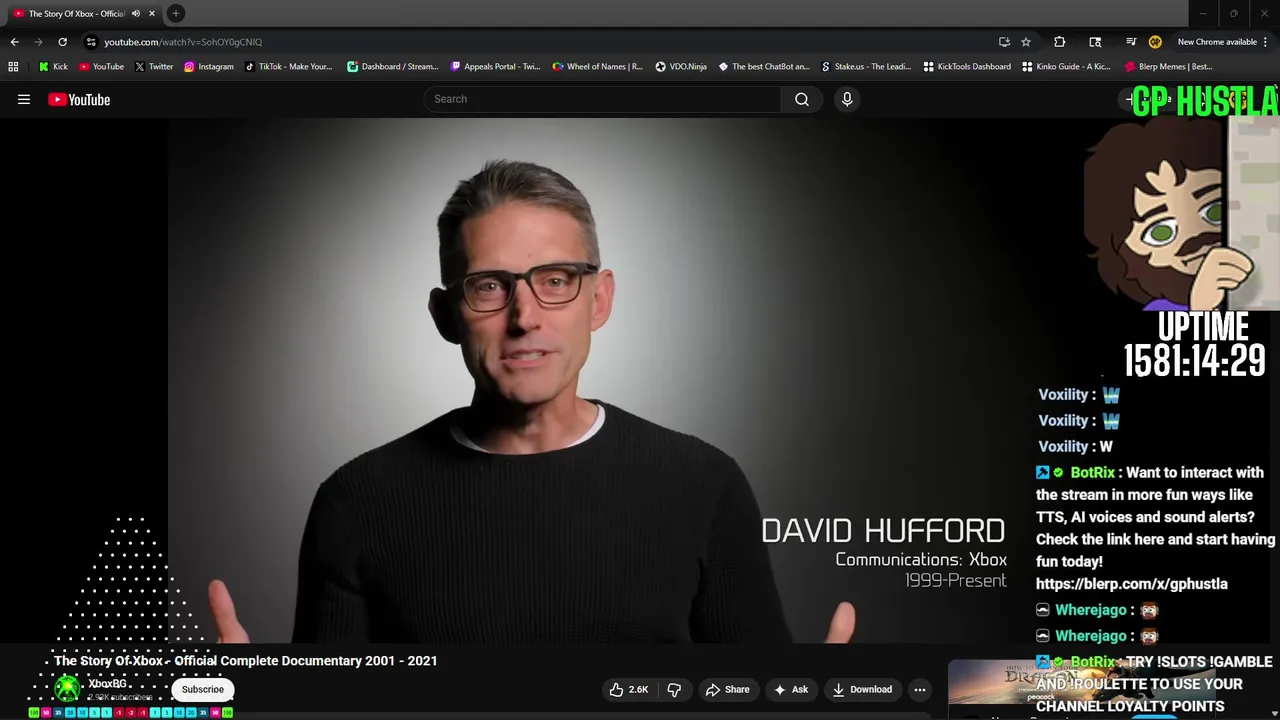The height and width of the screenshot is (720, 1280).
Task: Open the Instagram bookmark
Action: [208, 67]
